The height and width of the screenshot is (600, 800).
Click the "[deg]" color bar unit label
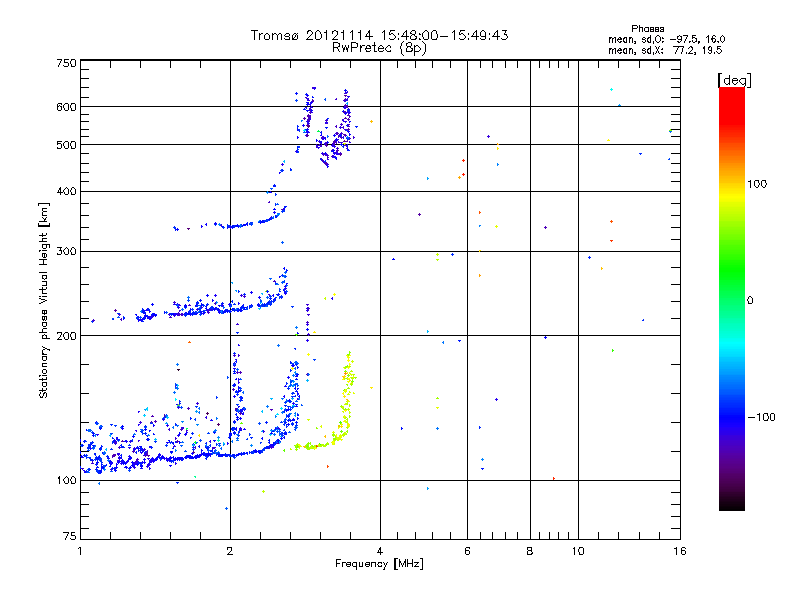point(734,81)
